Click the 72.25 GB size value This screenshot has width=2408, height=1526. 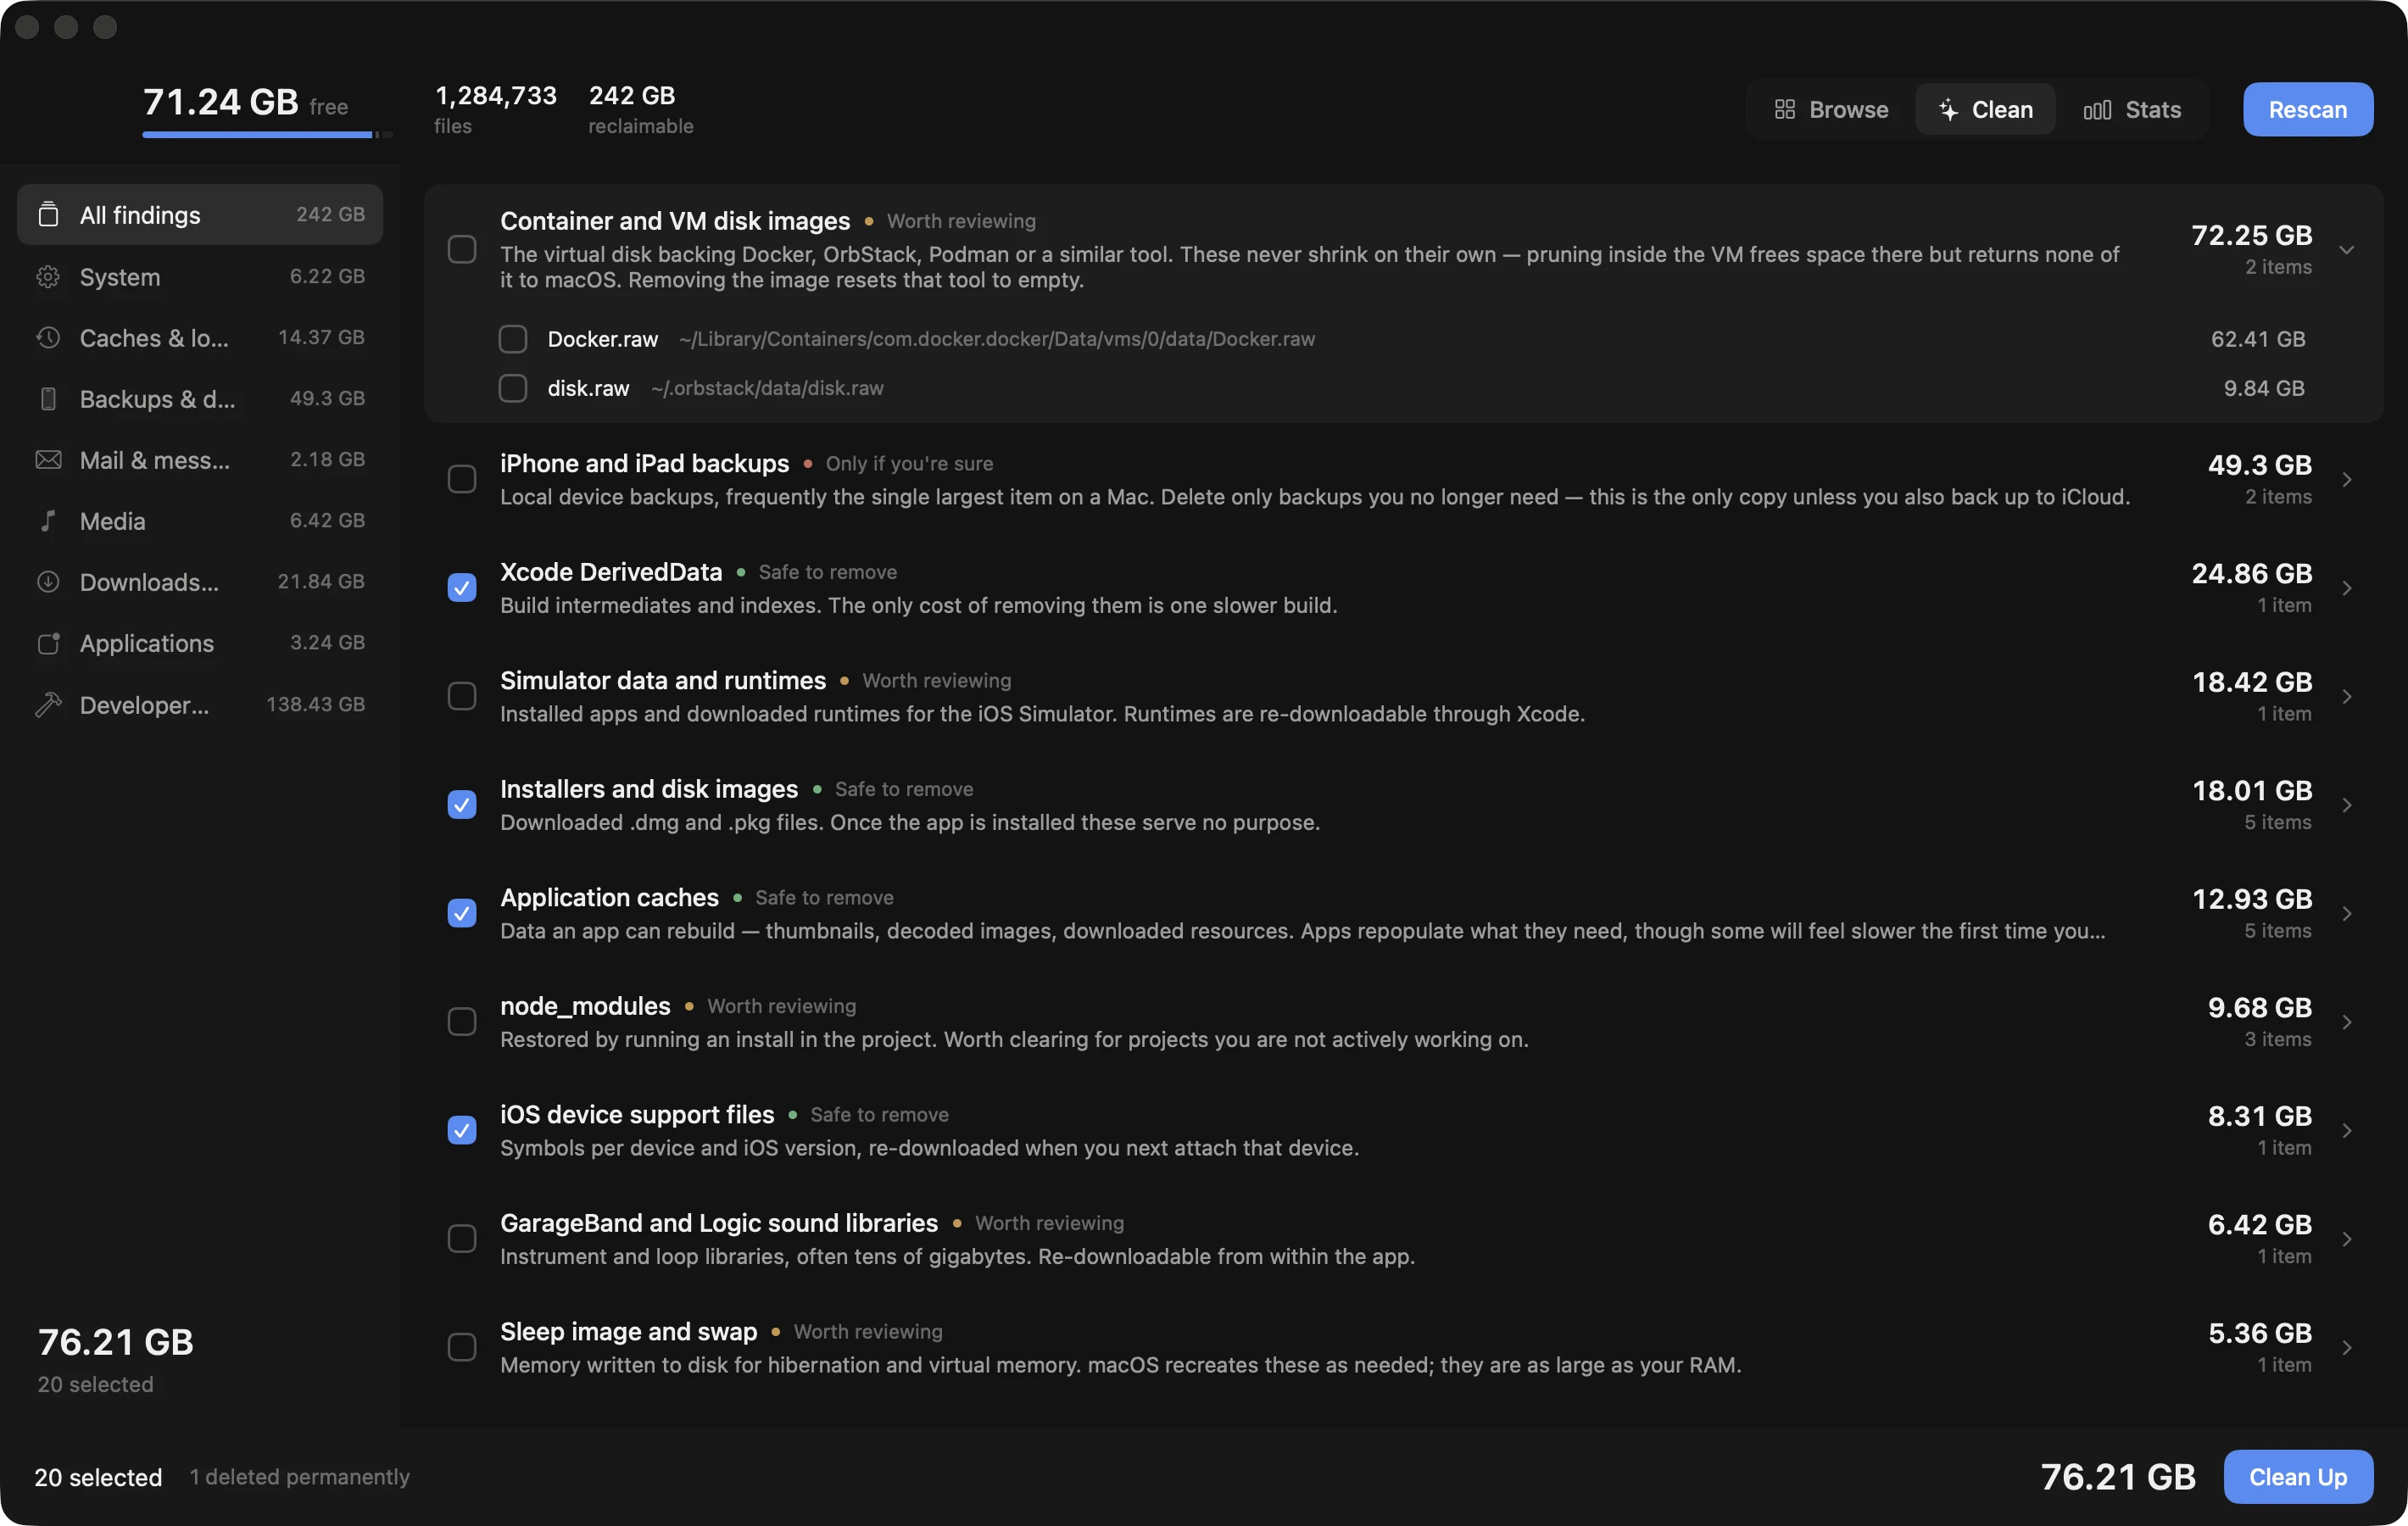point(2251,235)
